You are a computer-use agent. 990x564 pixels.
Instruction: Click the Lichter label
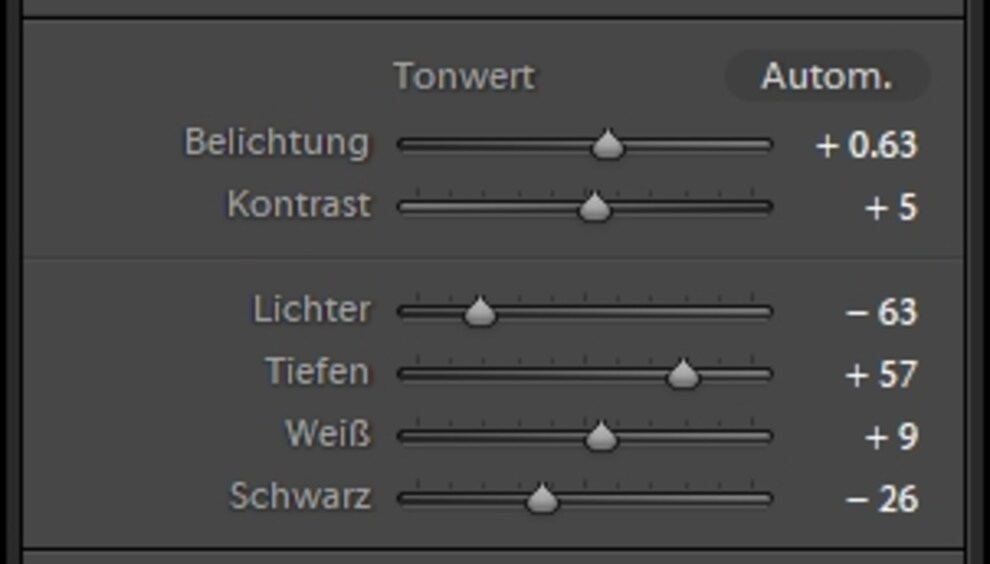click(x=312, y=309)
